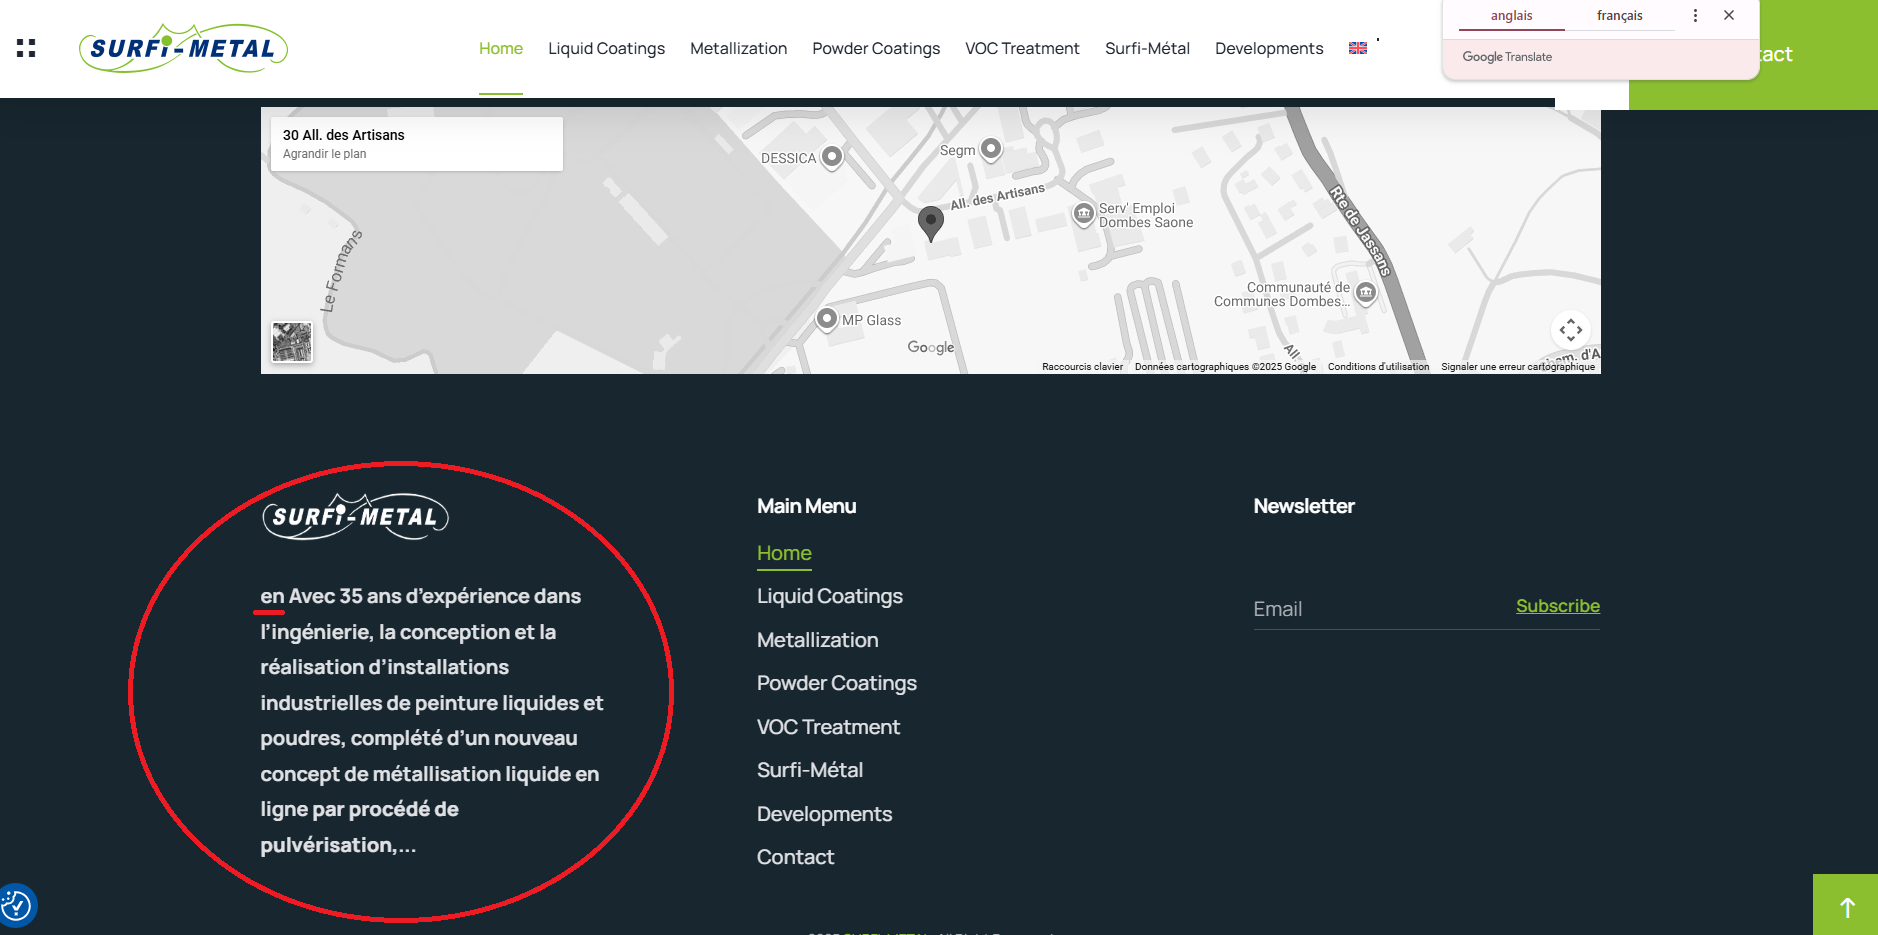Viewport: 1878px width, 935px height.
Task: Toggle satellite view map thumbnail
Action: [292, 343]
